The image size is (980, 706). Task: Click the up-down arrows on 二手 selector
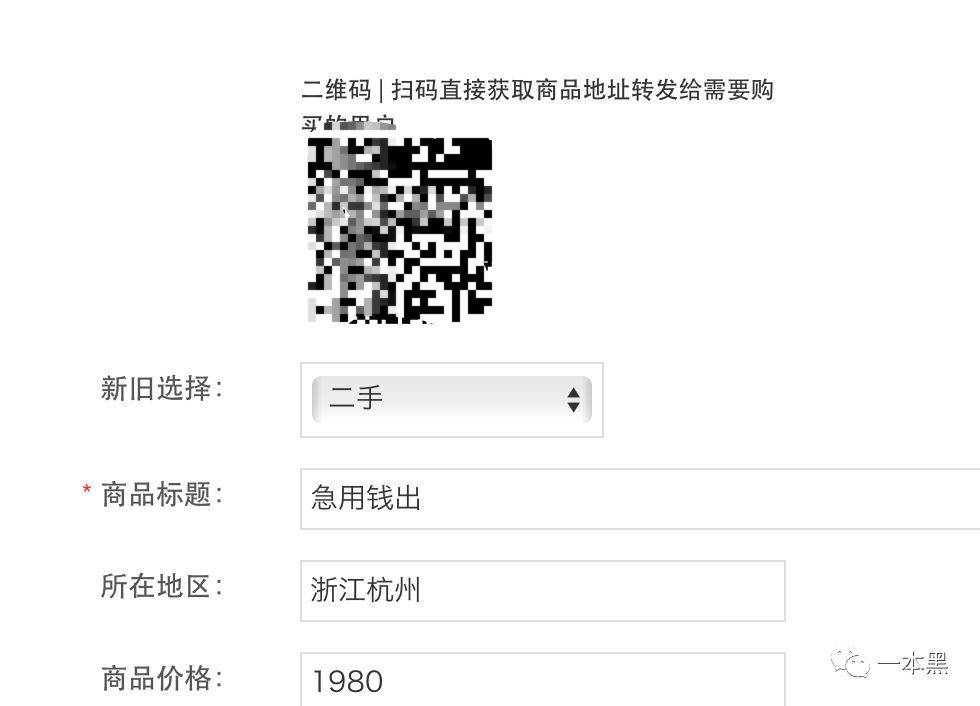click(573, 400)
